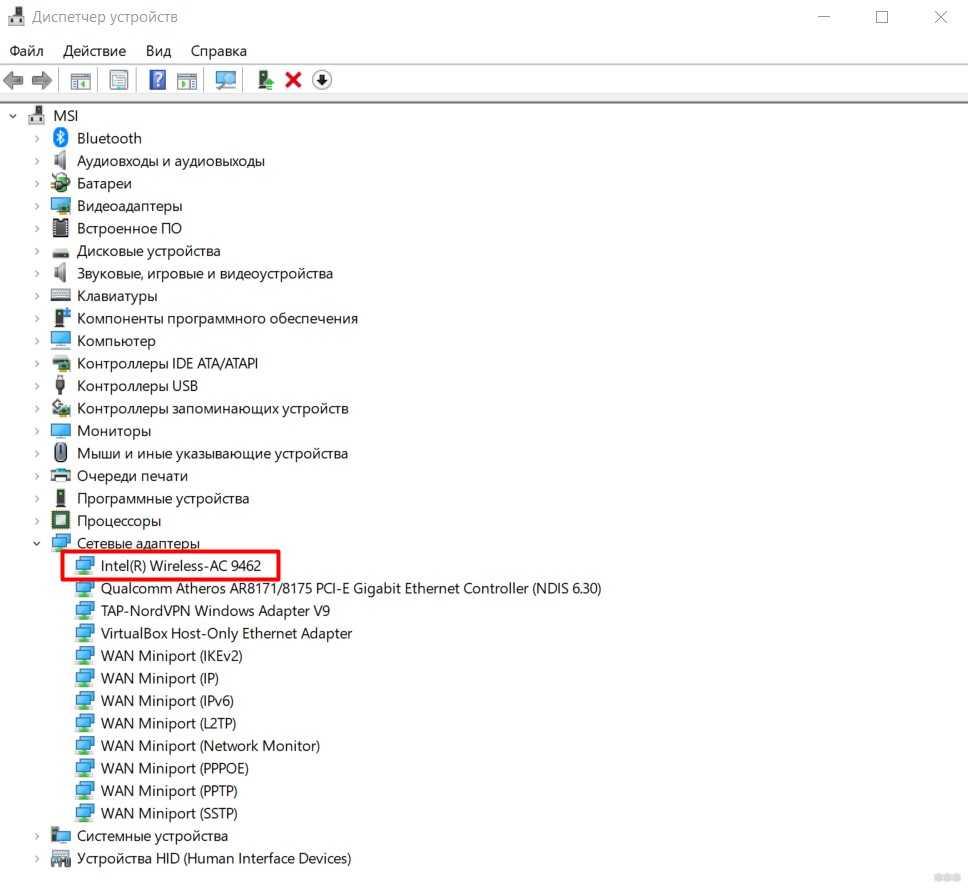Expand the Контроллеры USB category
The height and width of the screenshot is (891, 968).
pos(37,387)
